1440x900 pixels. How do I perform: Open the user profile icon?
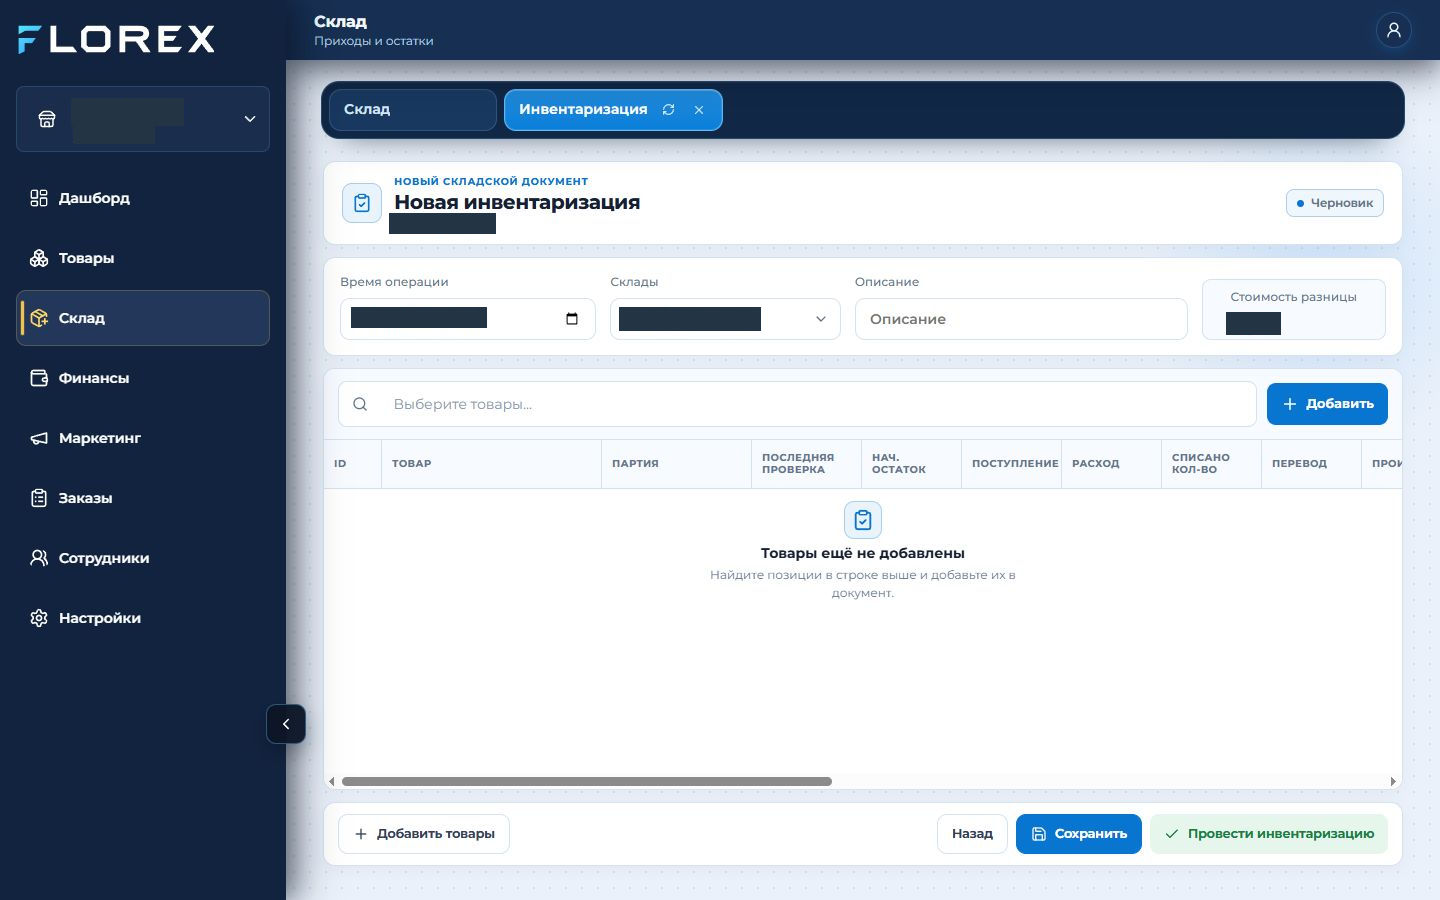(x=1393, y=30)
